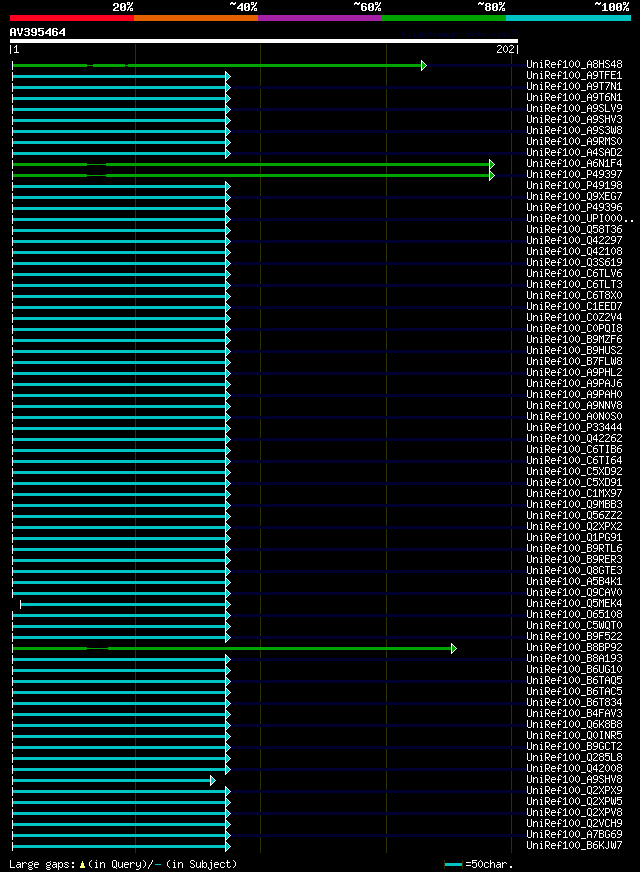Click the UniRef100_B7FLW8 hit name
Screen dimensions: 640x872
574,361
